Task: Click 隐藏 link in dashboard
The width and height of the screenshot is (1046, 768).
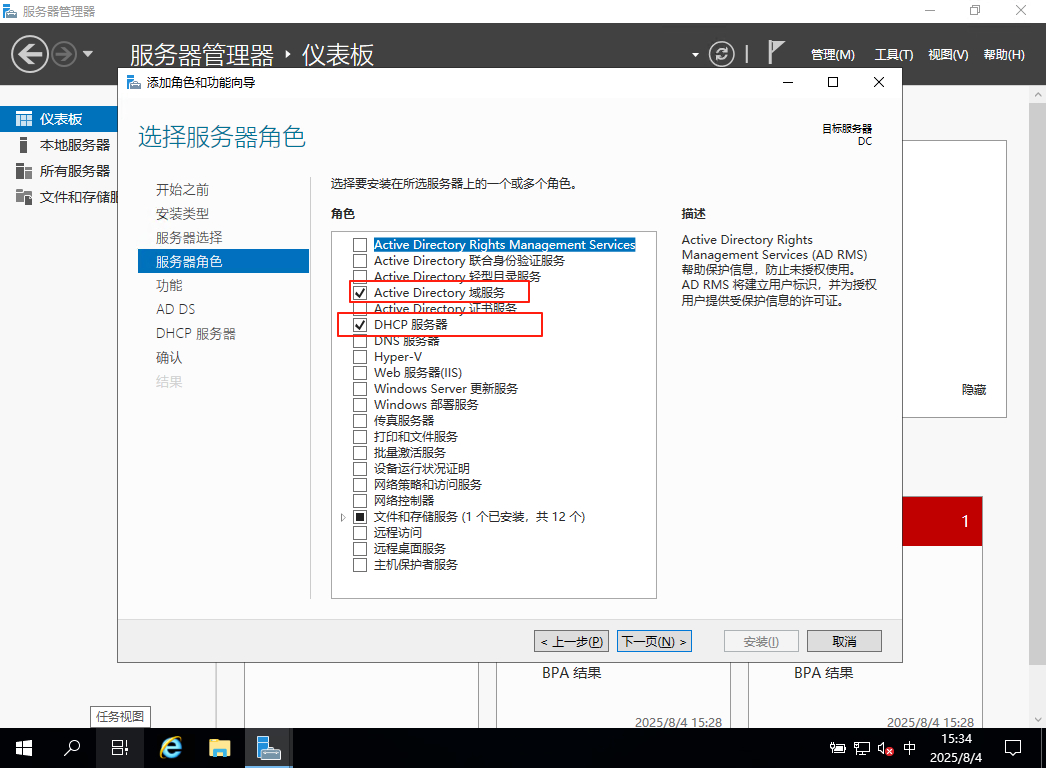Action: [973, 390]
